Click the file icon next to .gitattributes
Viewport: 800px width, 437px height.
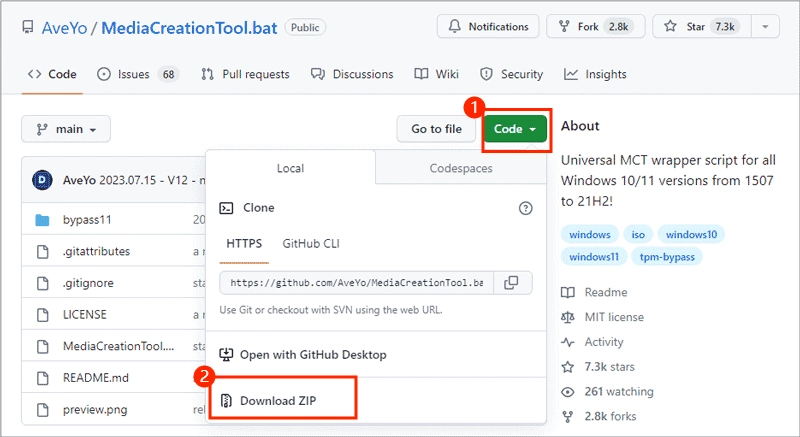43,251
